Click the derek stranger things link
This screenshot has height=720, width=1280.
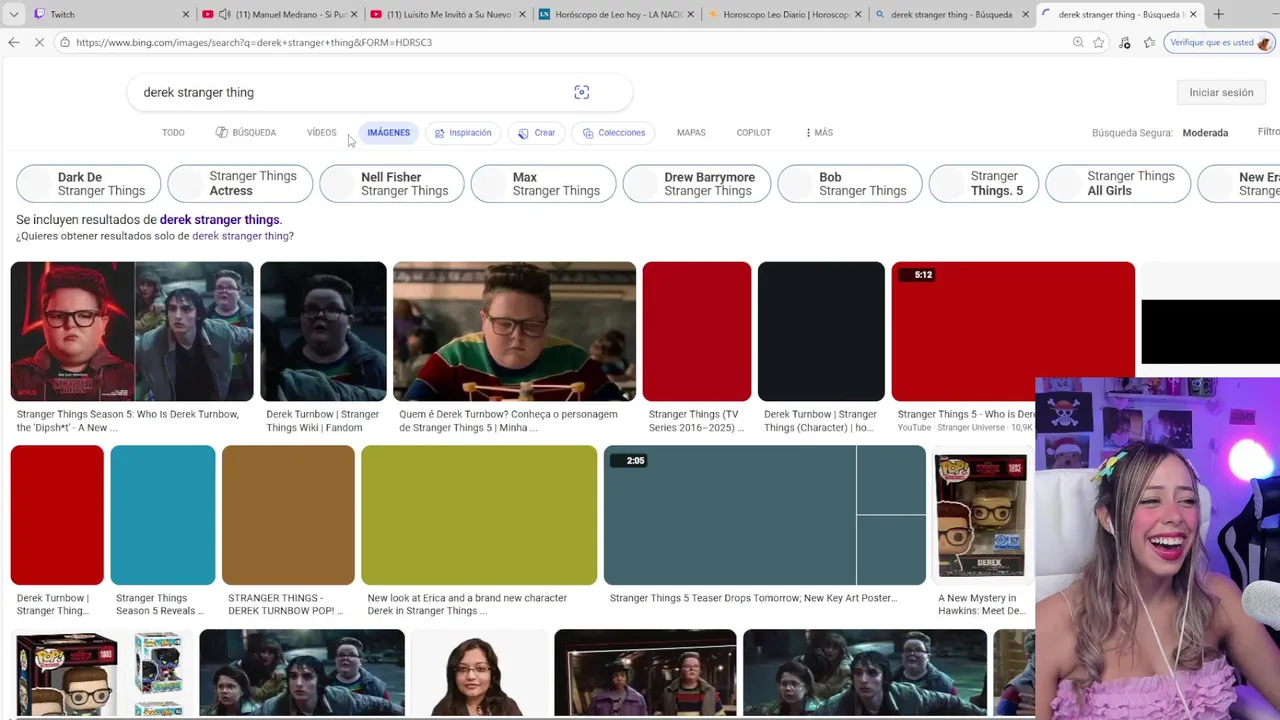coord(220,220)
